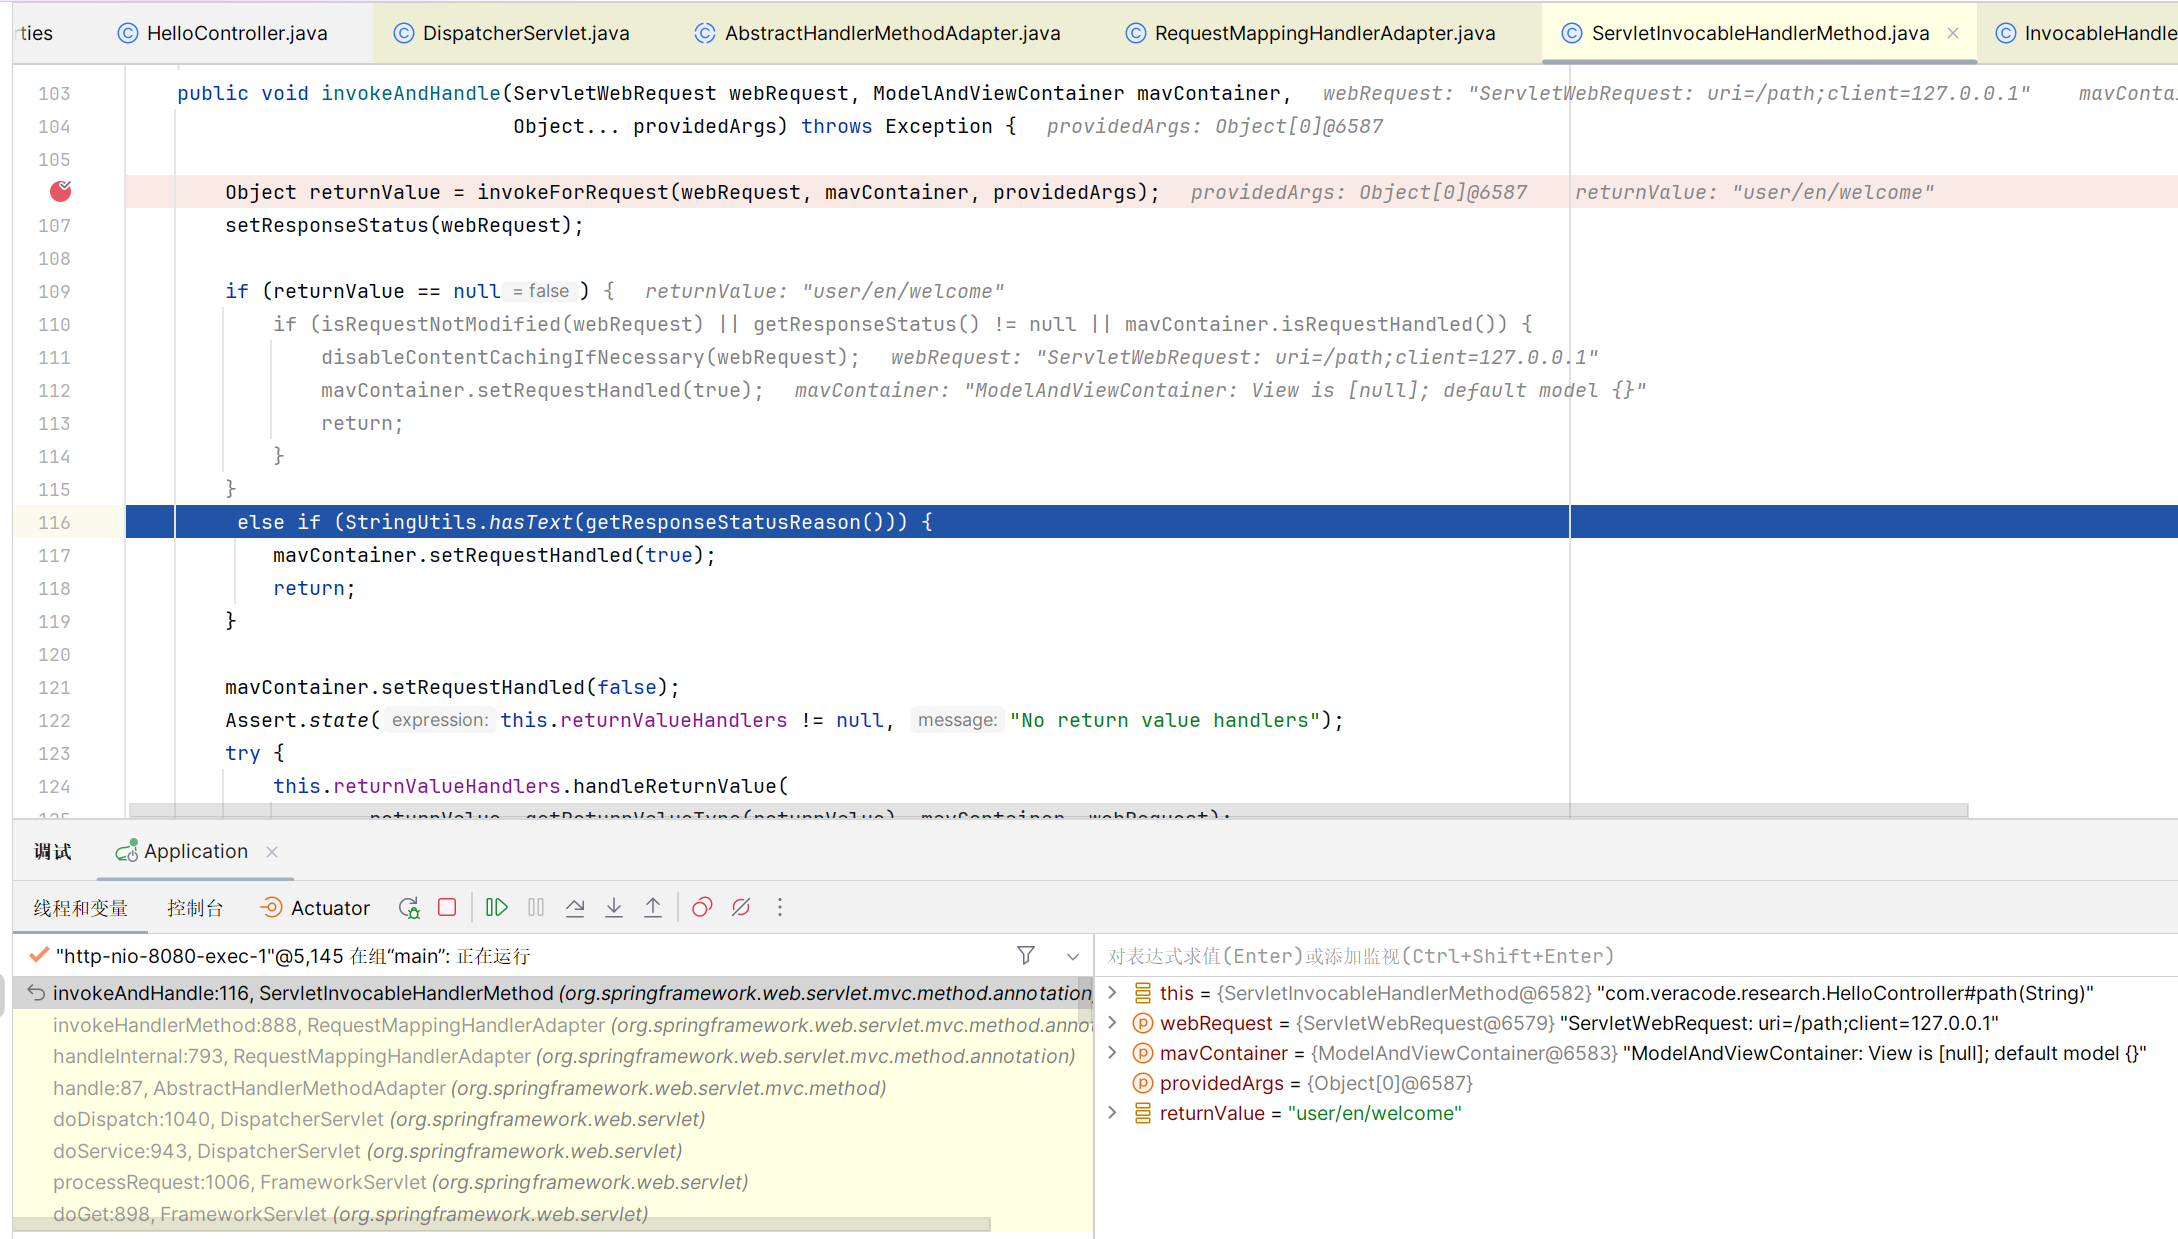Step over the current line
2178x1239 pixels.
(x=575, y=908)
